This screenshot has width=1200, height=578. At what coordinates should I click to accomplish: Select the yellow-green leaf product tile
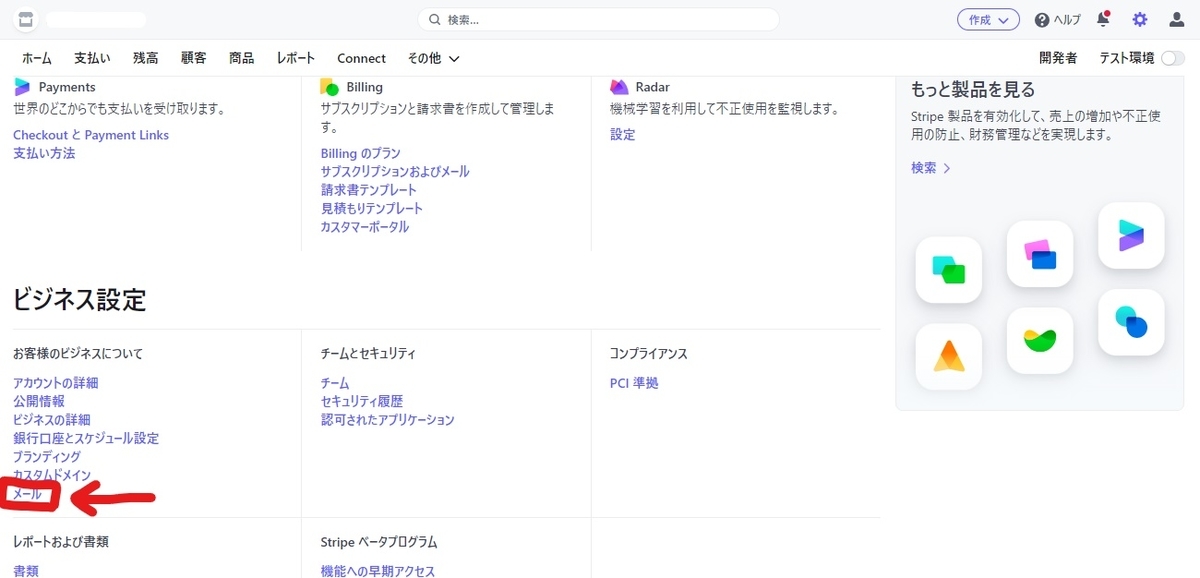pyautogui.click(x=1040, y=340)
